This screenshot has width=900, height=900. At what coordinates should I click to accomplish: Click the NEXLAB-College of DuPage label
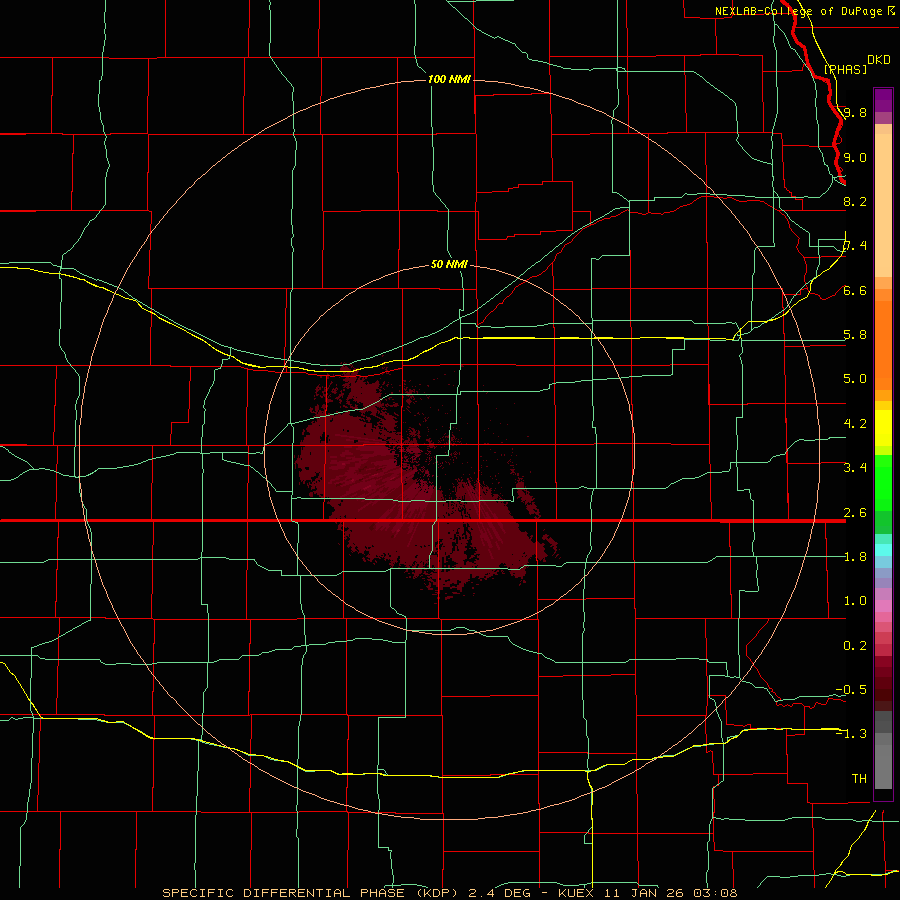(798, 11)
